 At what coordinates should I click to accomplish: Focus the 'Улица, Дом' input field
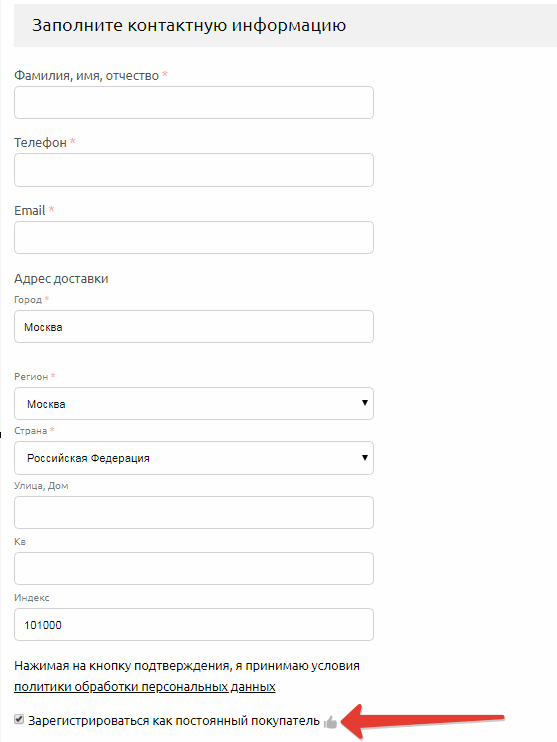click(x=194, y=512)
